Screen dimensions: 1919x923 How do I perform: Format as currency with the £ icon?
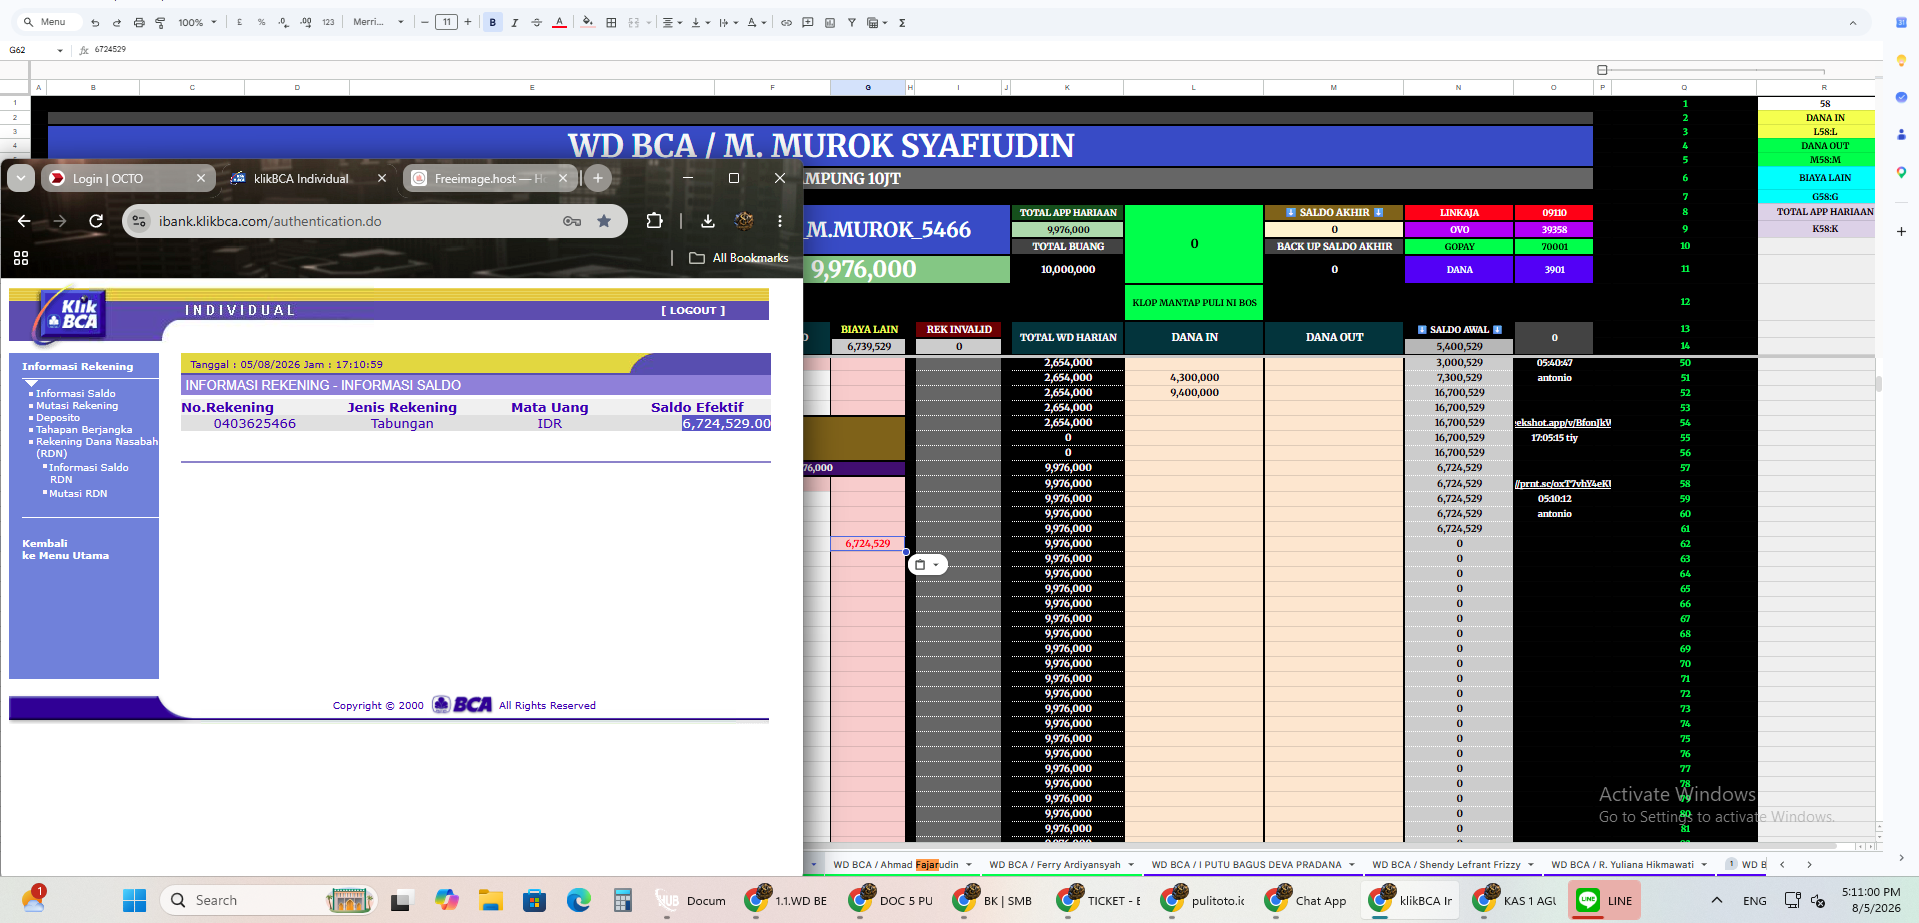pyautogui.click(x=240, y=22)
